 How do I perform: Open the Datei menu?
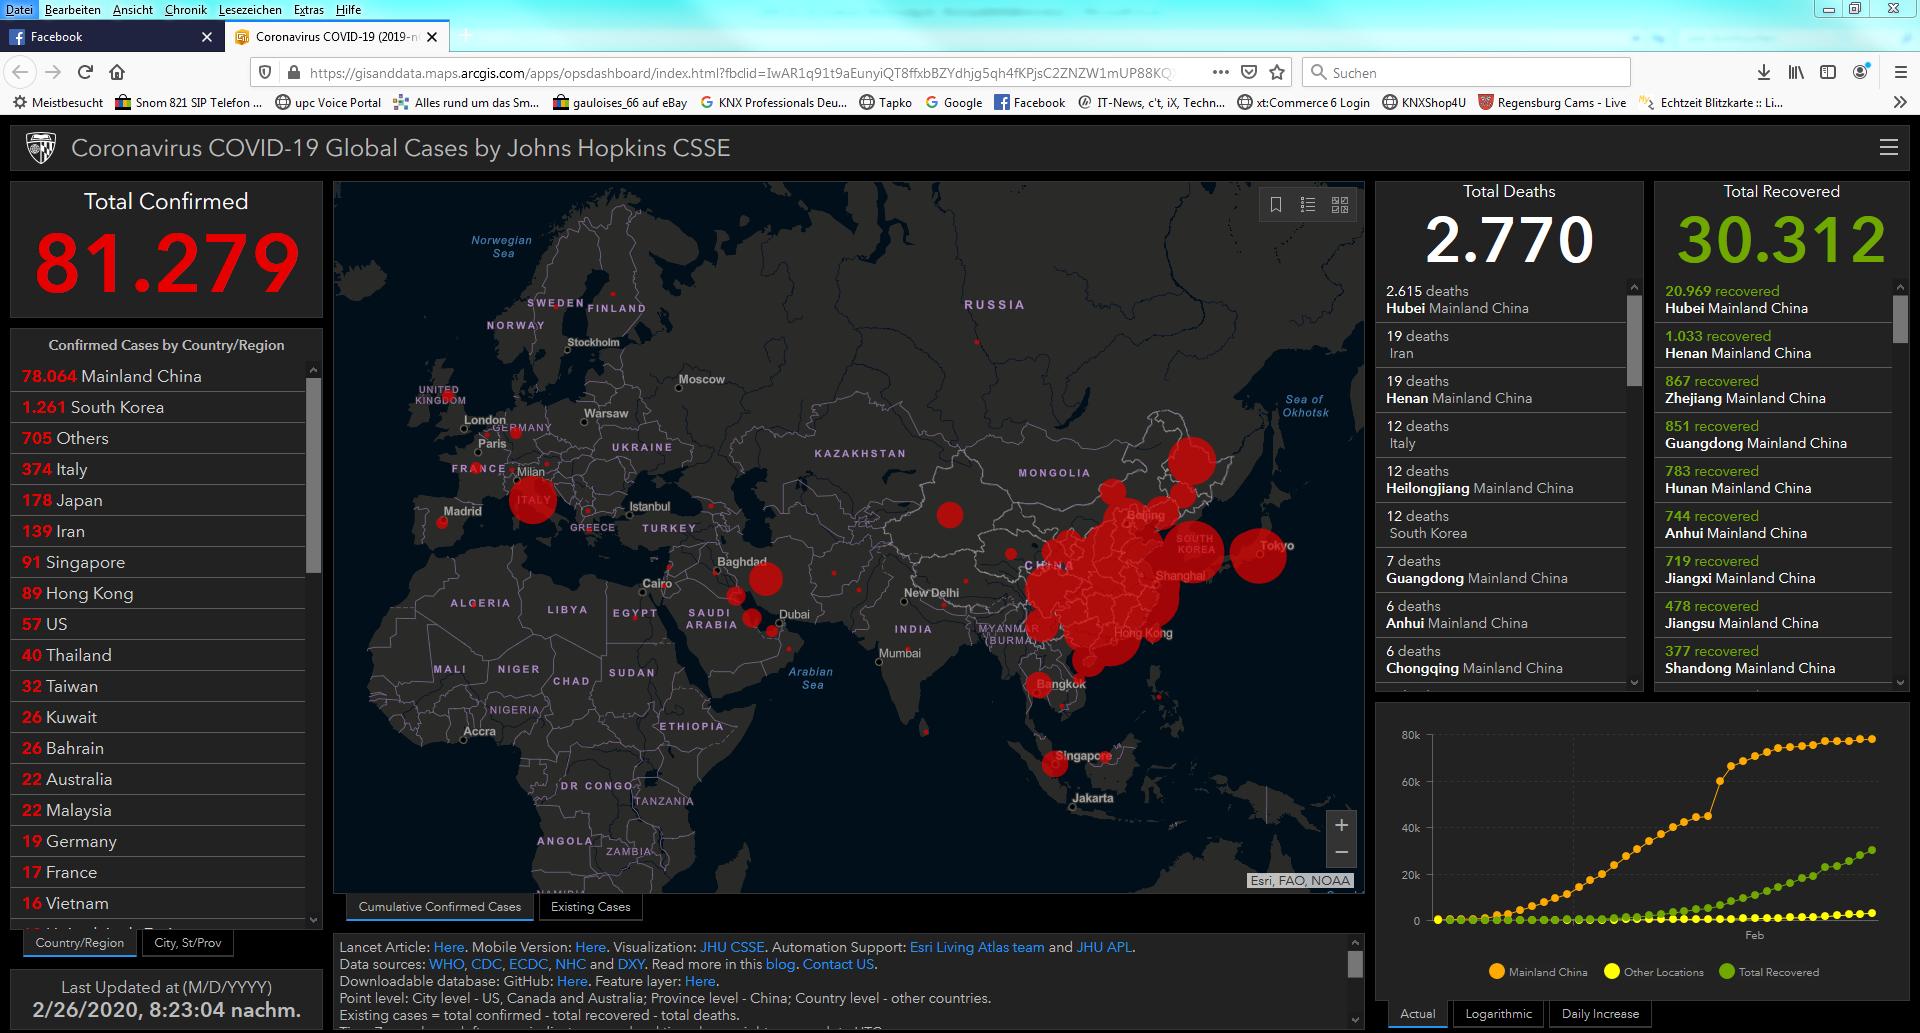pos(19,9)
